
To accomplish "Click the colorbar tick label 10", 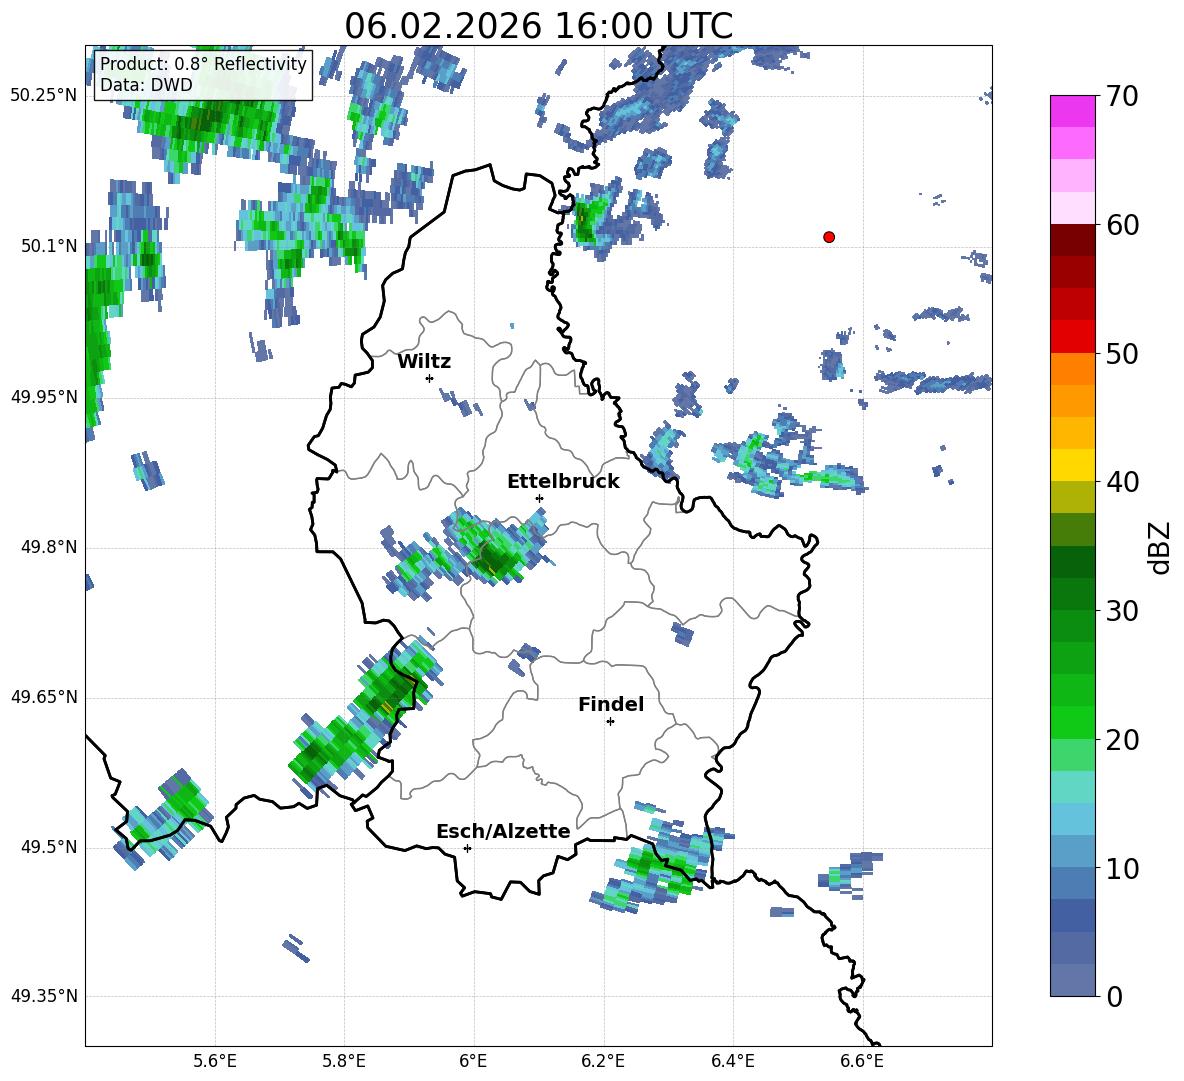I will click(x=1121, y=868).
